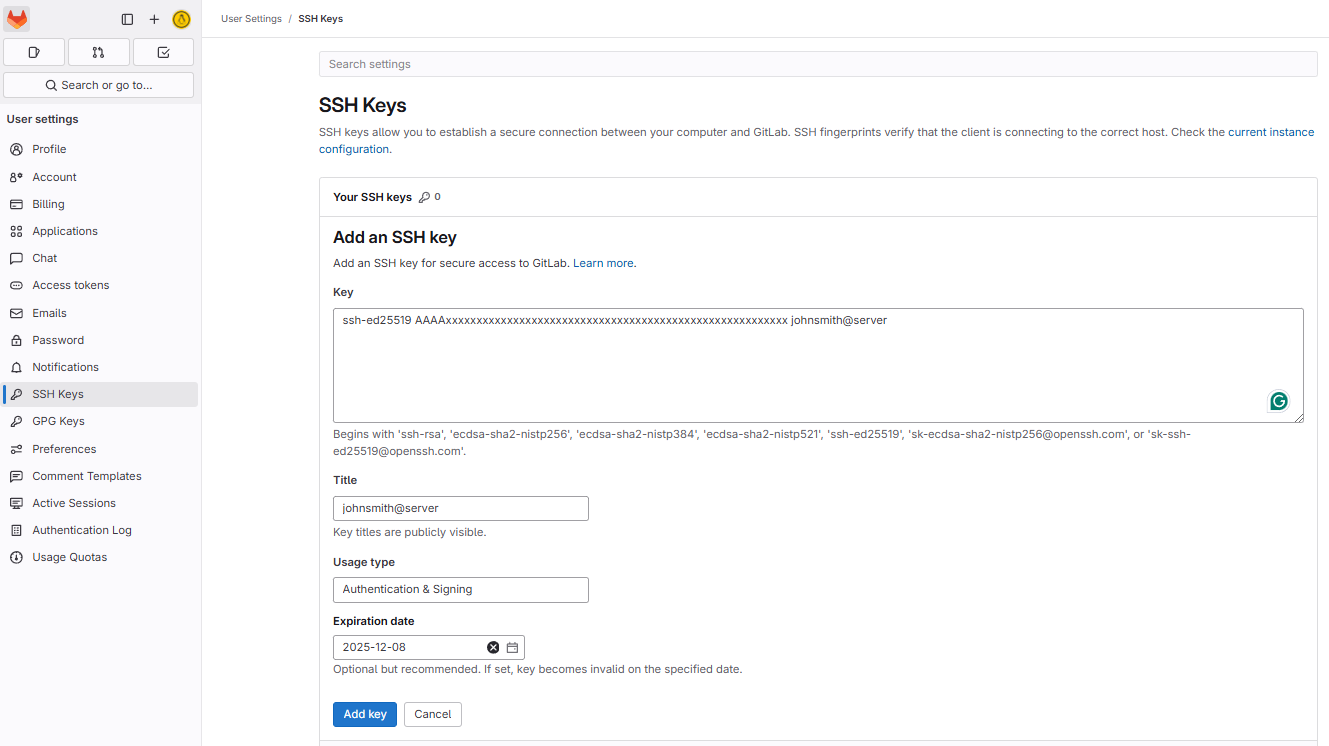Screen dimensions: 1329x746
Task: Toggle the sidebar collapse icon
Action: tap(127, 19)
